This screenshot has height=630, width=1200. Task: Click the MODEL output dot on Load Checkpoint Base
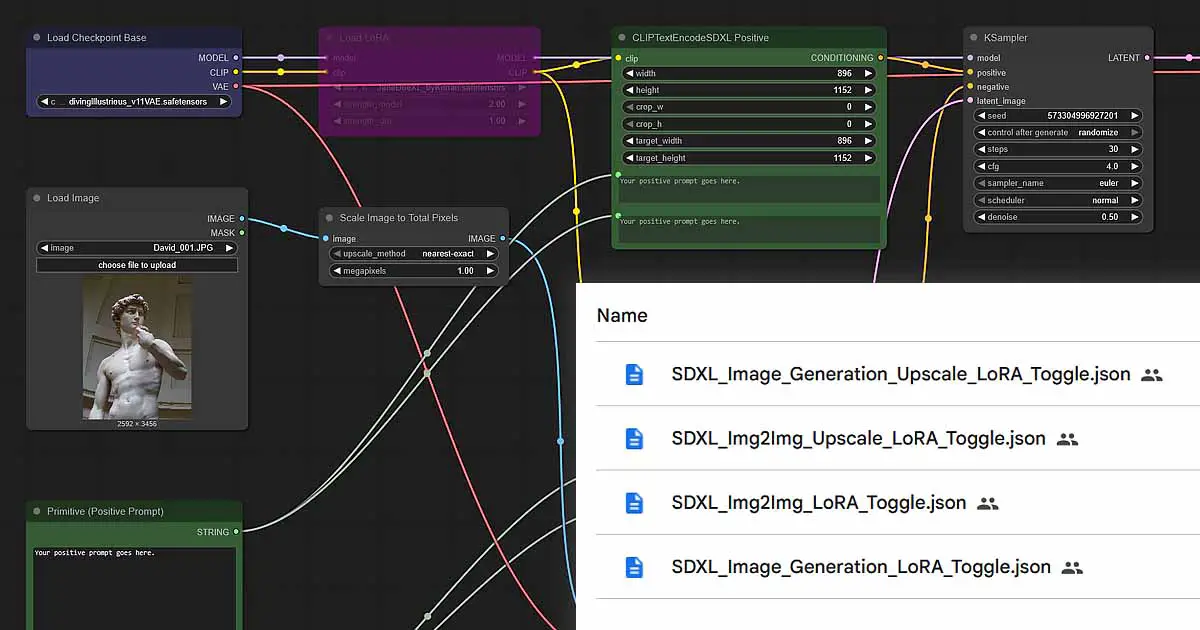click(237, 57)
